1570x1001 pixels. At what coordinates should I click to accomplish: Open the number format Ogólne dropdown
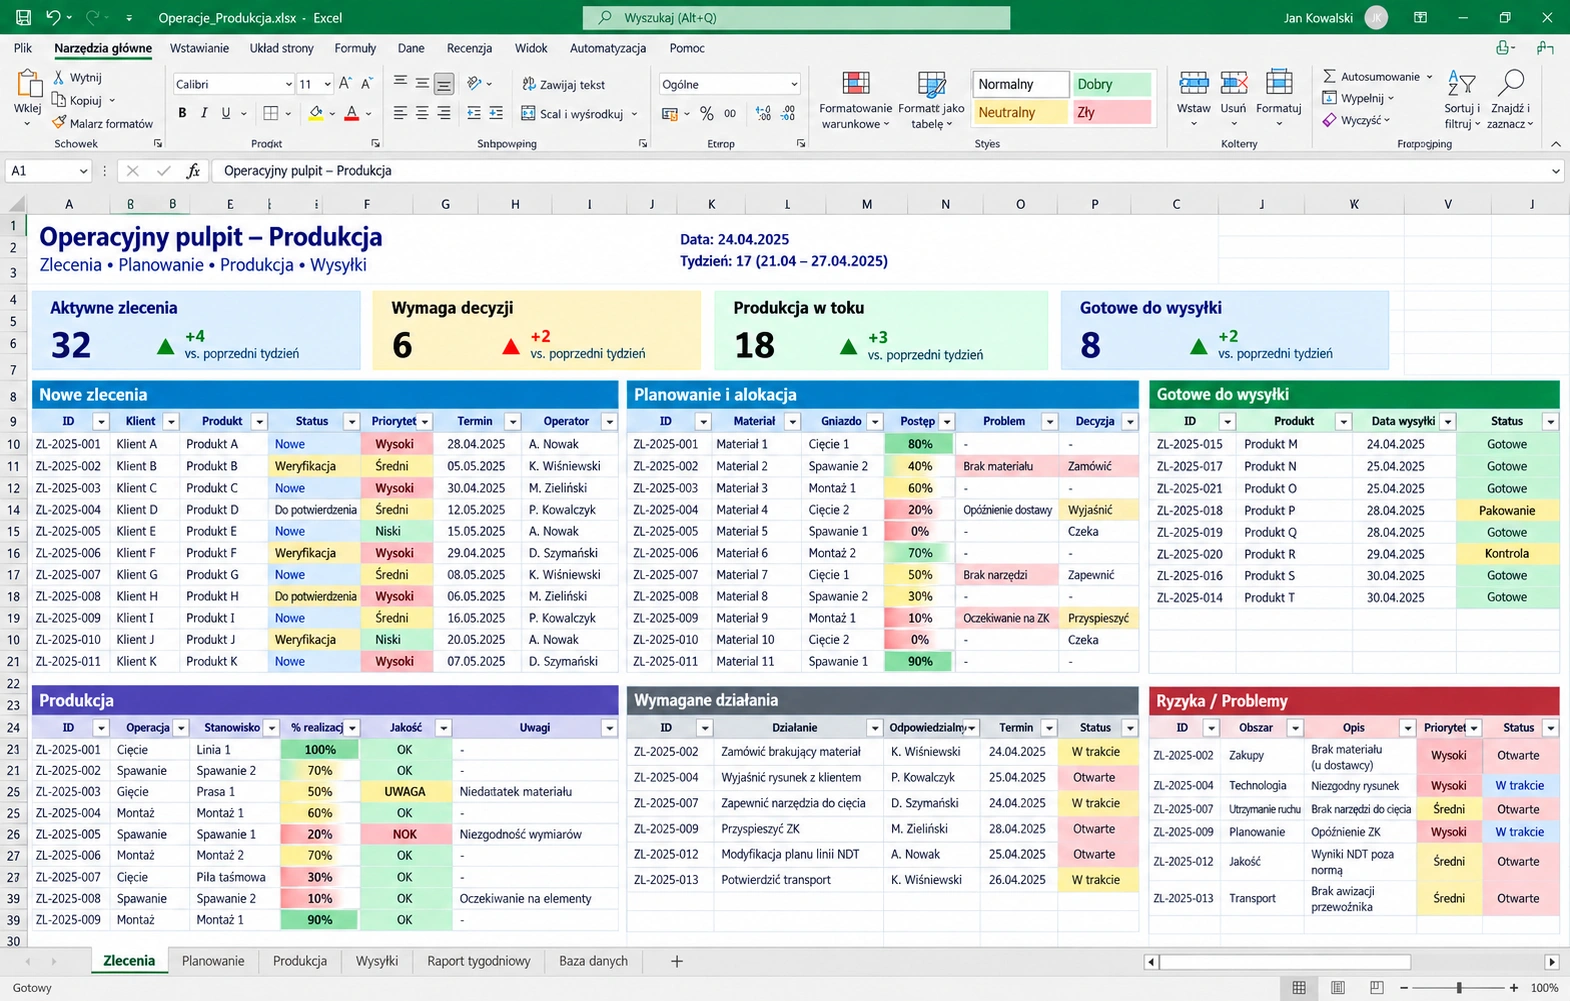click(794, 84)
